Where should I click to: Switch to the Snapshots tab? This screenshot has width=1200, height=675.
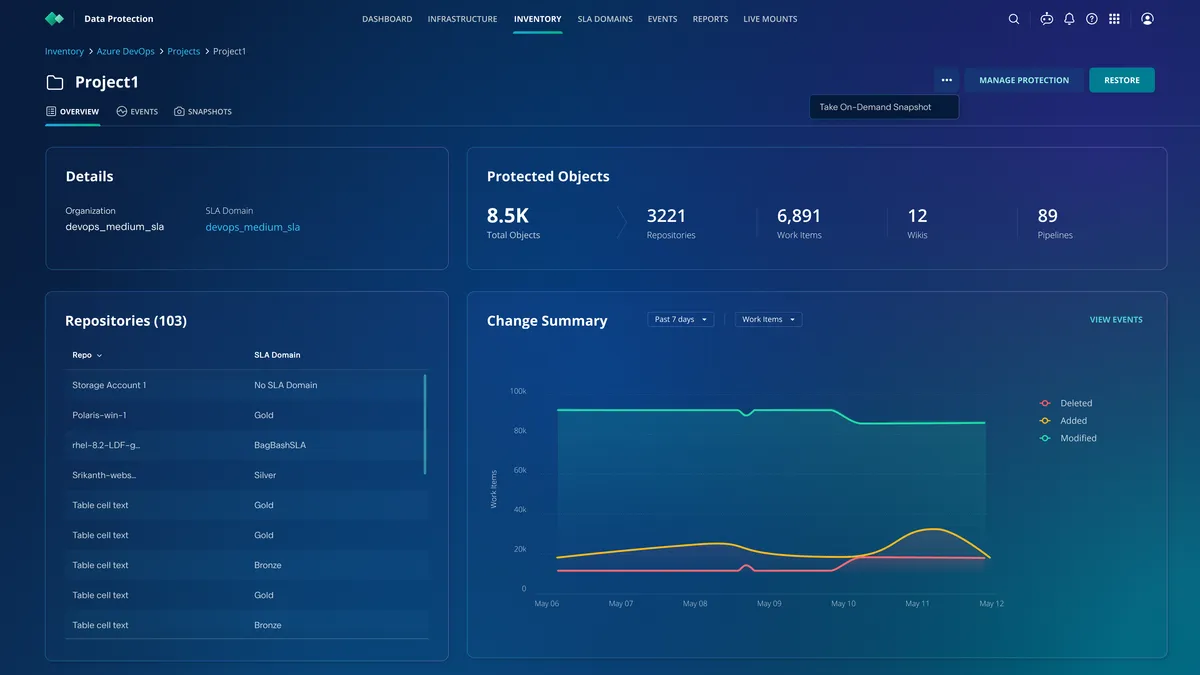[202, 112]
